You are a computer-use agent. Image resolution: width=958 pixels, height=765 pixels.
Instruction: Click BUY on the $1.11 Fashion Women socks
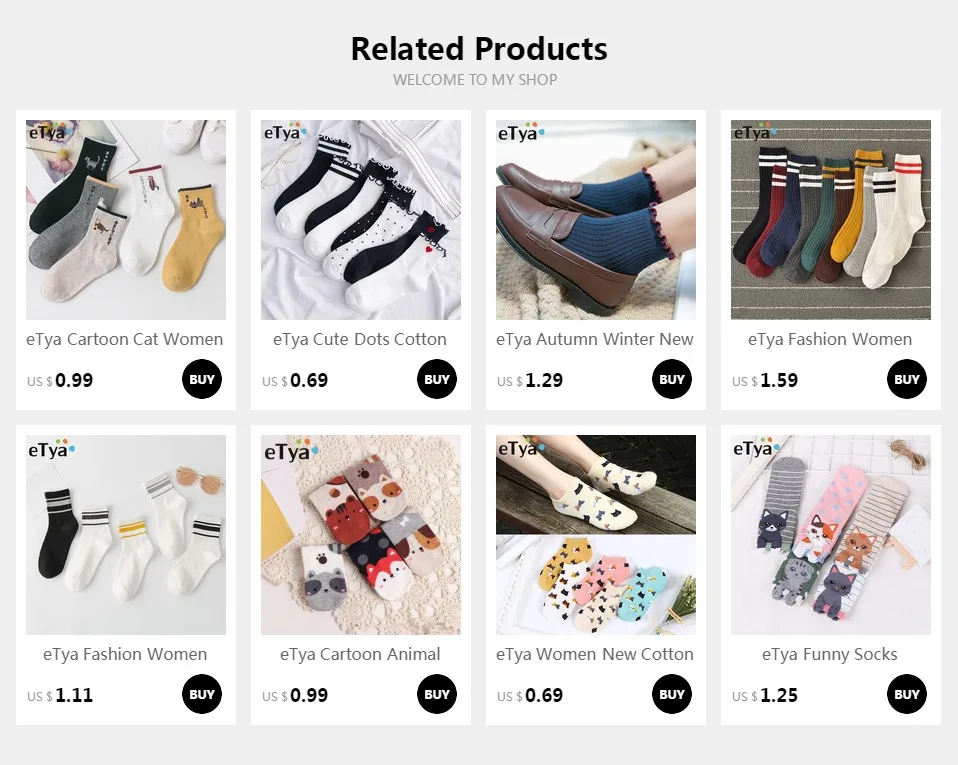[202, 694]
